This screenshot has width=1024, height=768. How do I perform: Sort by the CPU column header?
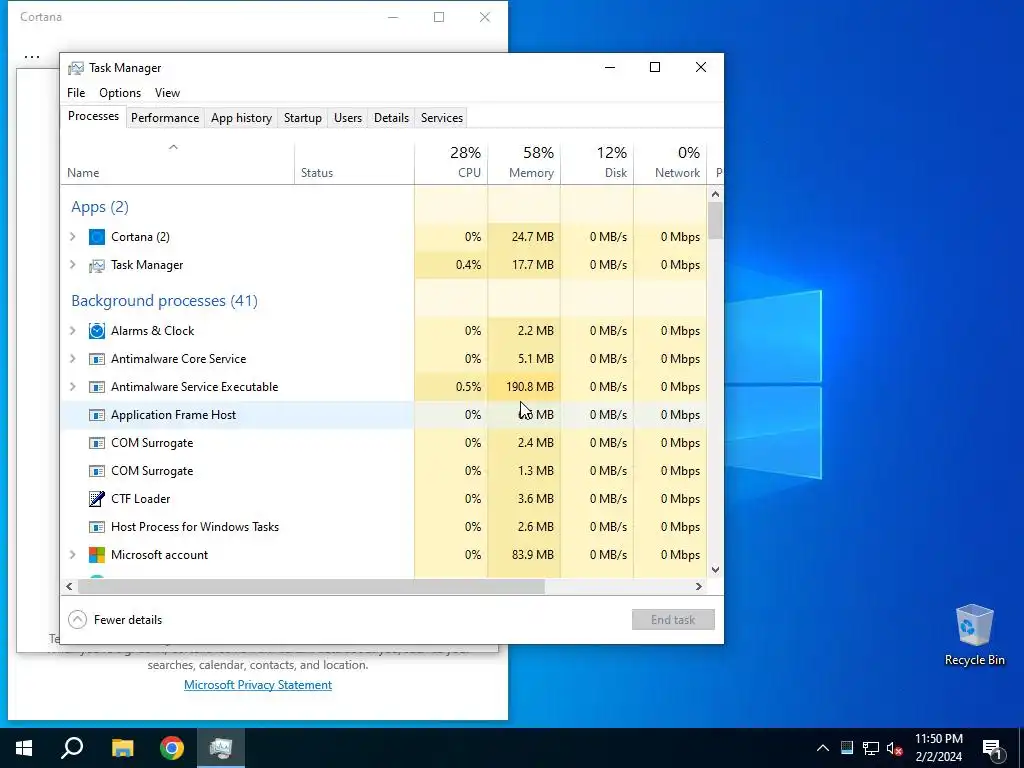point(451,162)
